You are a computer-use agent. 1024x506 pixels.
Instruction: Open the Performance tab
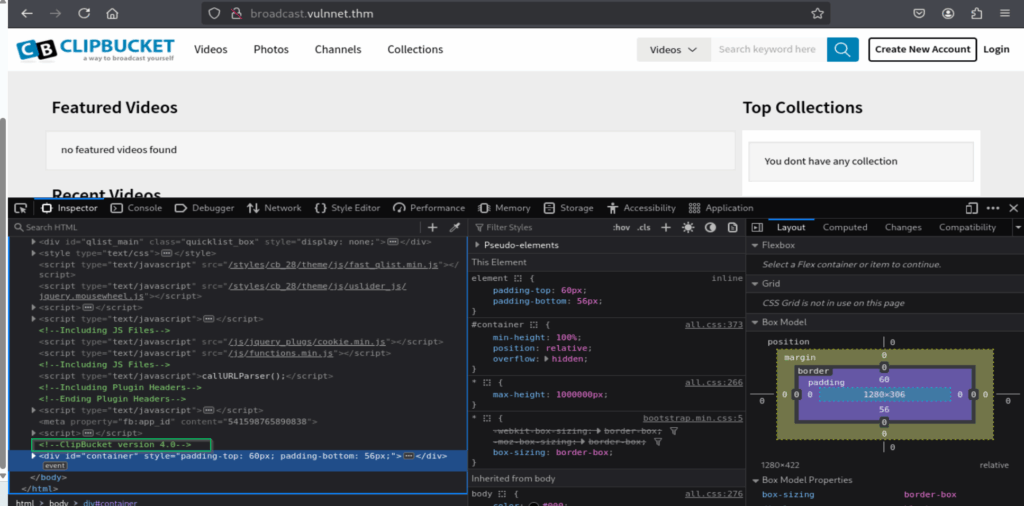(429, 208)
